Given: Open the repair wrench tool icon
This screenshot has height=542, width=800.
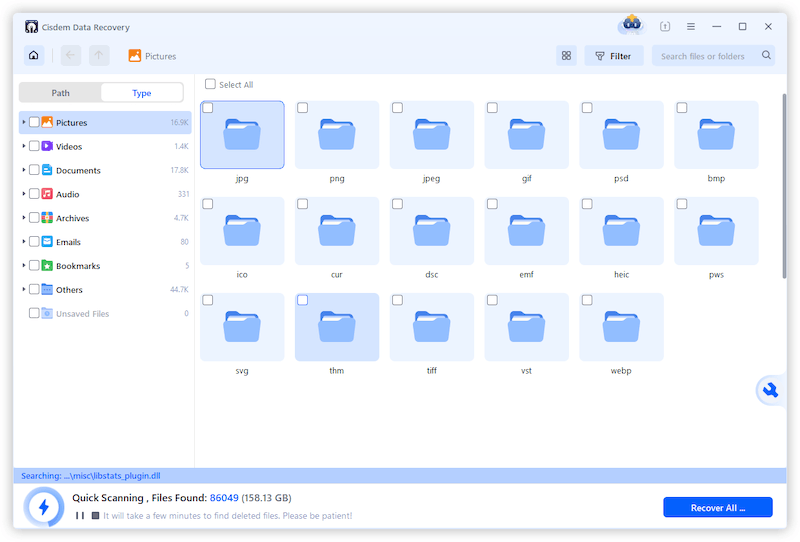Looking at the screenshot, I should (770, 390).
